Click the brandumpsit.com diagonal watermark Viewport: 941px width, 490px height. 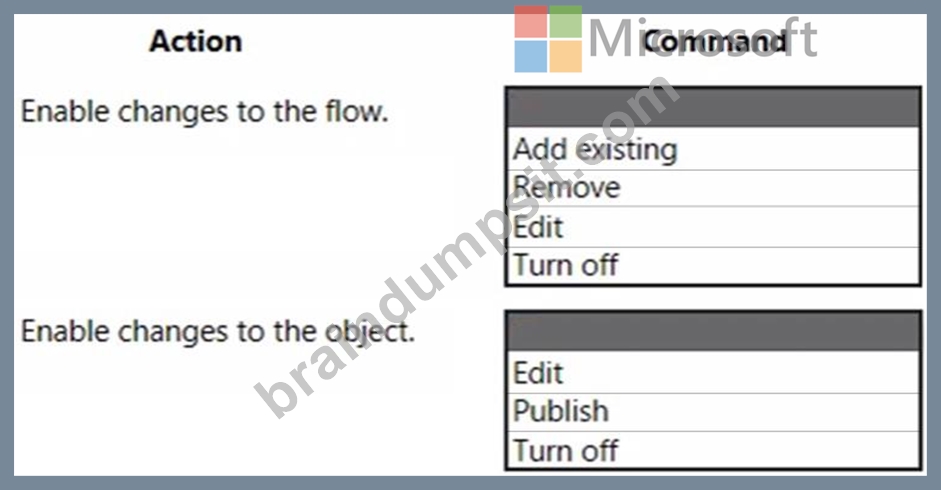tap(467, 247)
